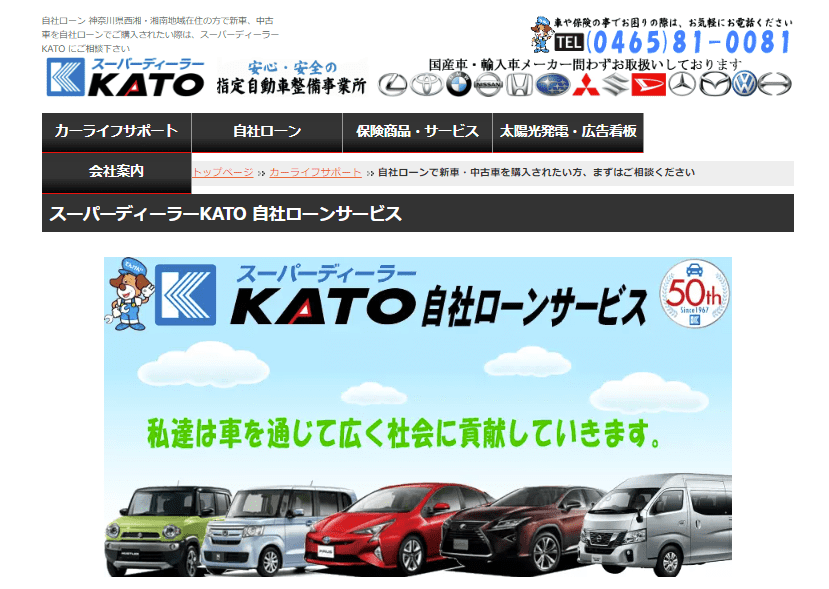The image size is (829, 589).
Task: Click the Super Dealer KATO header logo
Action: [125, 77]
